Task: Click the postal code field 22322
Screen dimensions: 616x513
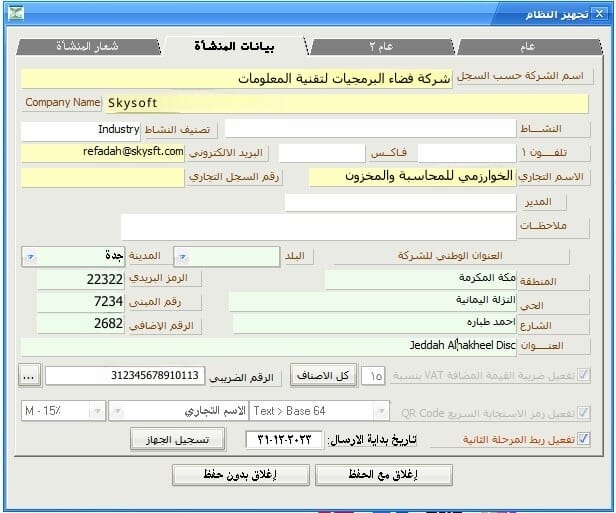Action: [81, 279]
